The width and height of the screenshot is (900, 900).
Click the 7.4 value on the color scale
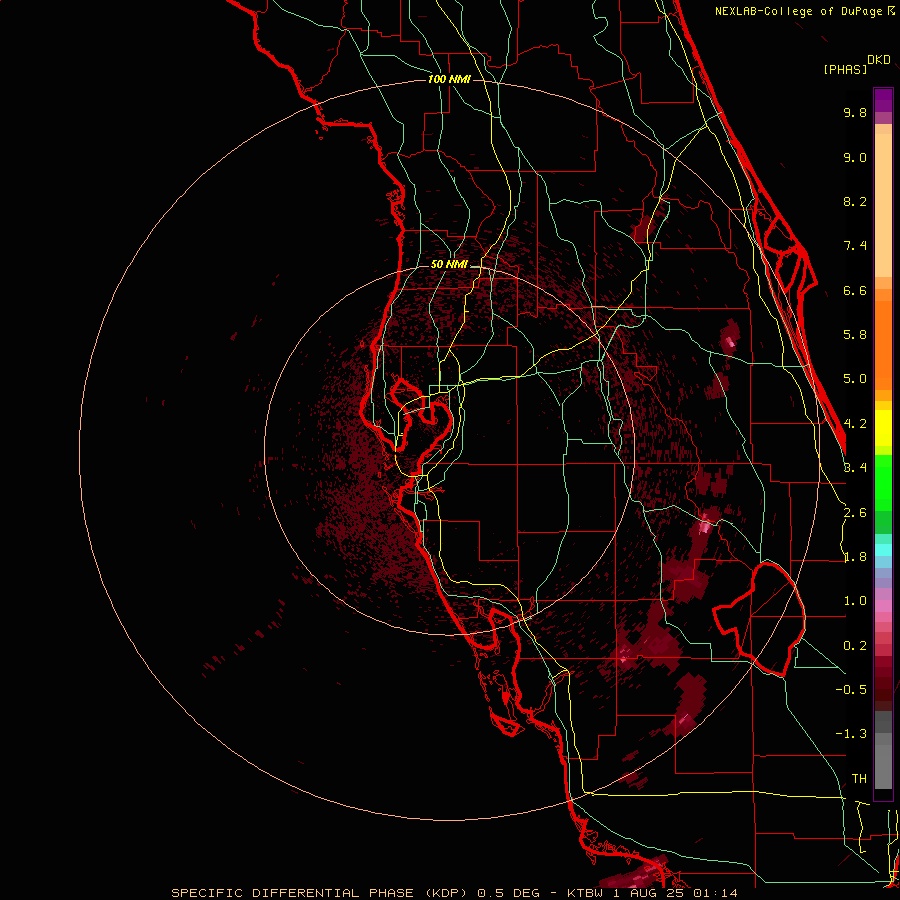855,246
